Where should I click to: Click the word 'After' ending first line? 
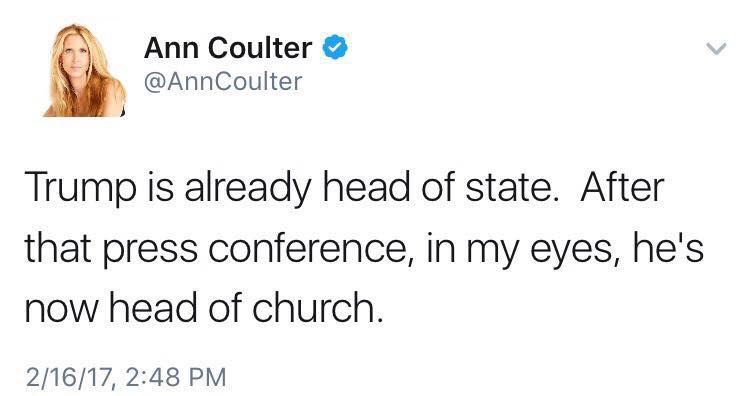(x=622, y=187)
